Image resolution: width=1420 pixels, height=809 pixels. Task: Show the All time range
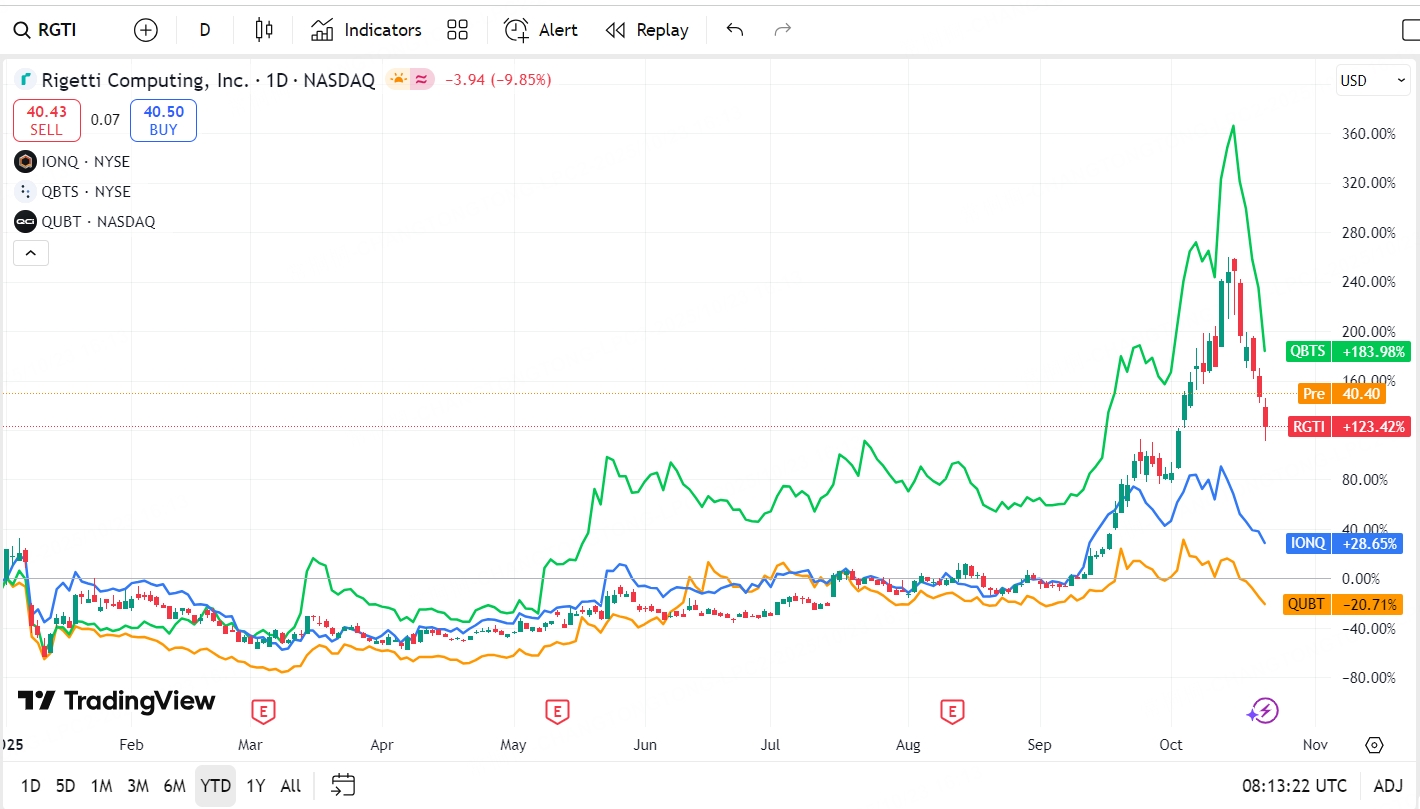[291, 786]
